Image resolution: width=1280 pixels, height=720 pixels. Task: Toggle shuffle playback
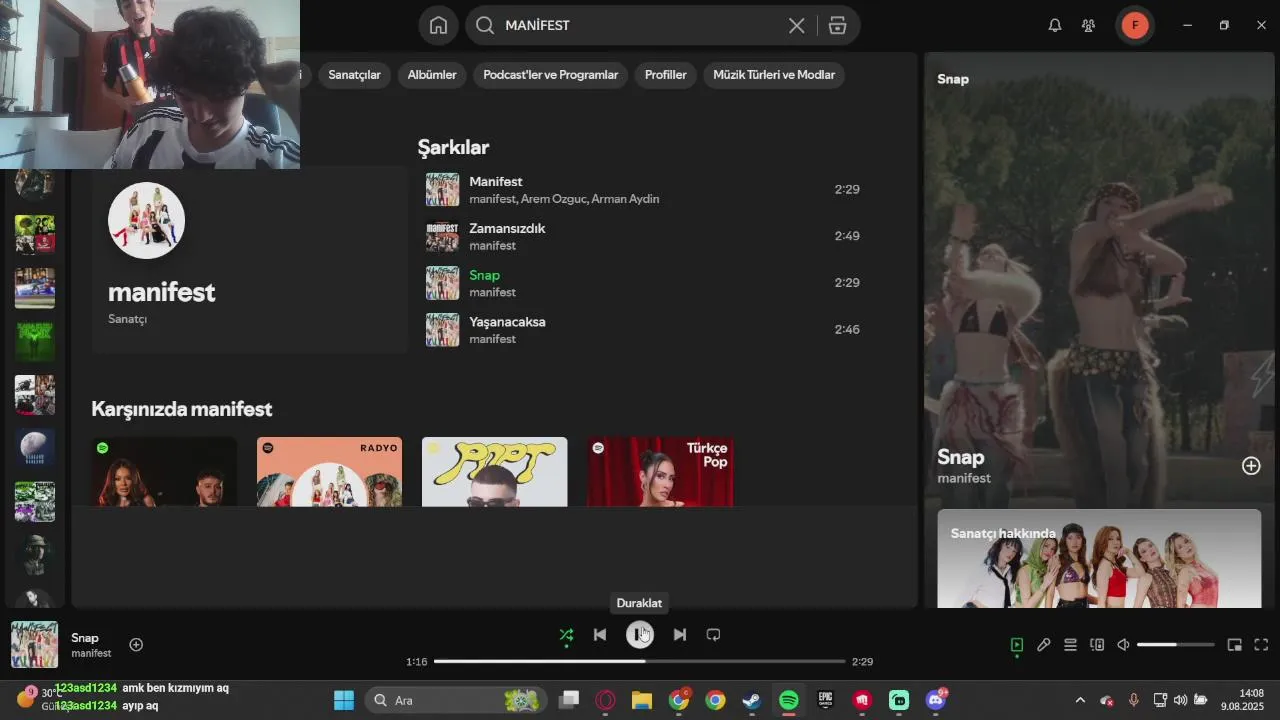point(566,635)
